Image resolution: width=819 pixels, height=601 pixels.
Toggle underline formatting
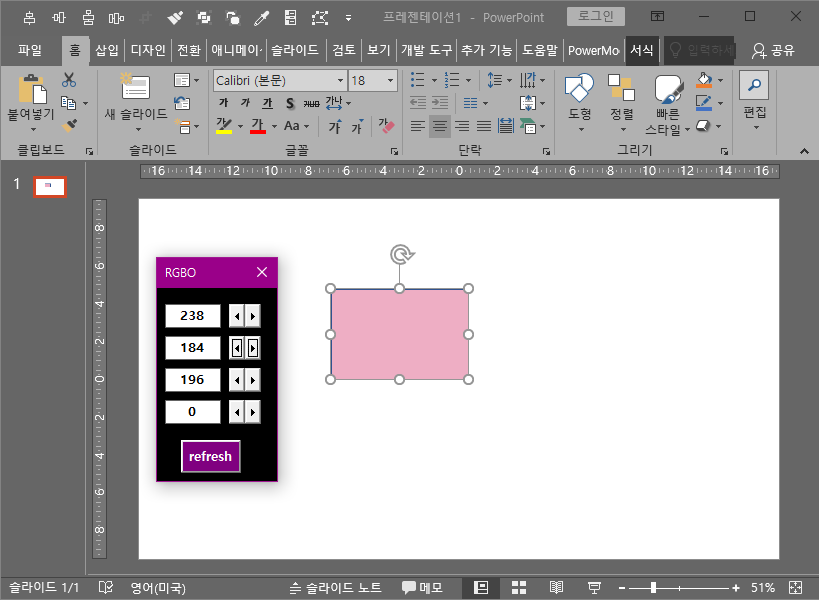point(267,103)
